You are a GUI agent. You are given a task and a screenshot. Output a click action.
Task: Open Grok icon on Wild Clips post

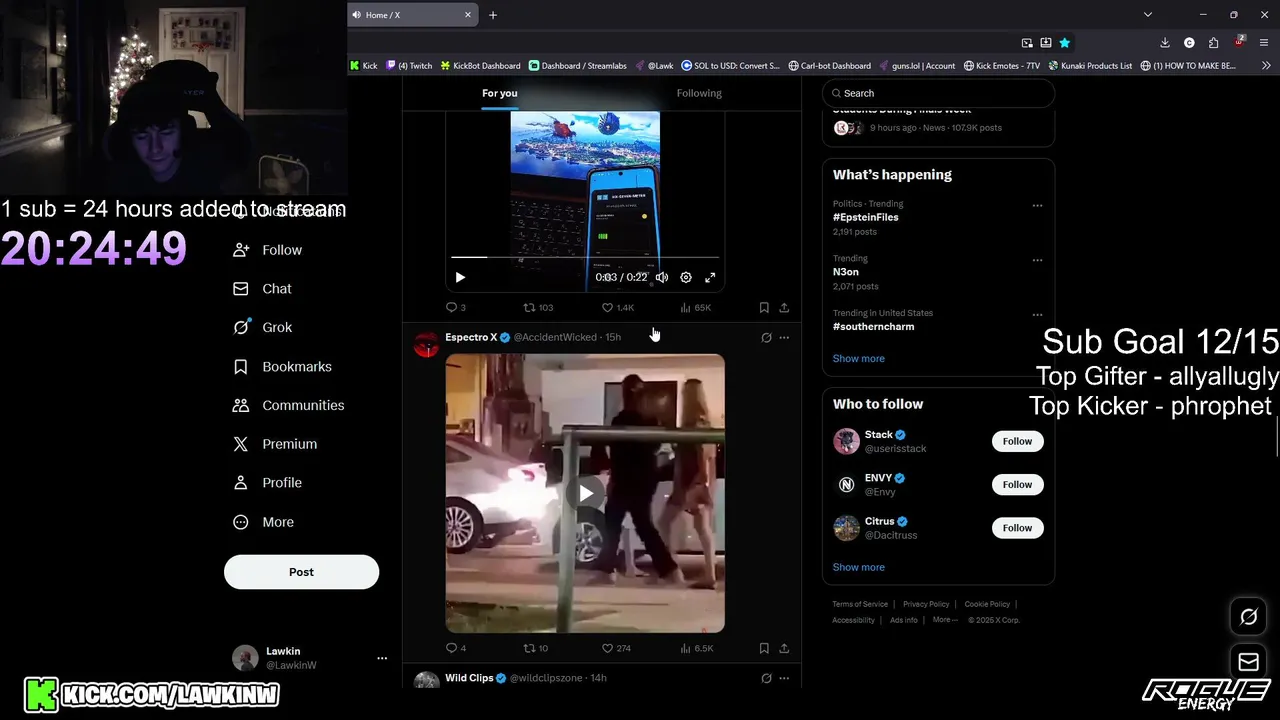click(x=766, y=678)
